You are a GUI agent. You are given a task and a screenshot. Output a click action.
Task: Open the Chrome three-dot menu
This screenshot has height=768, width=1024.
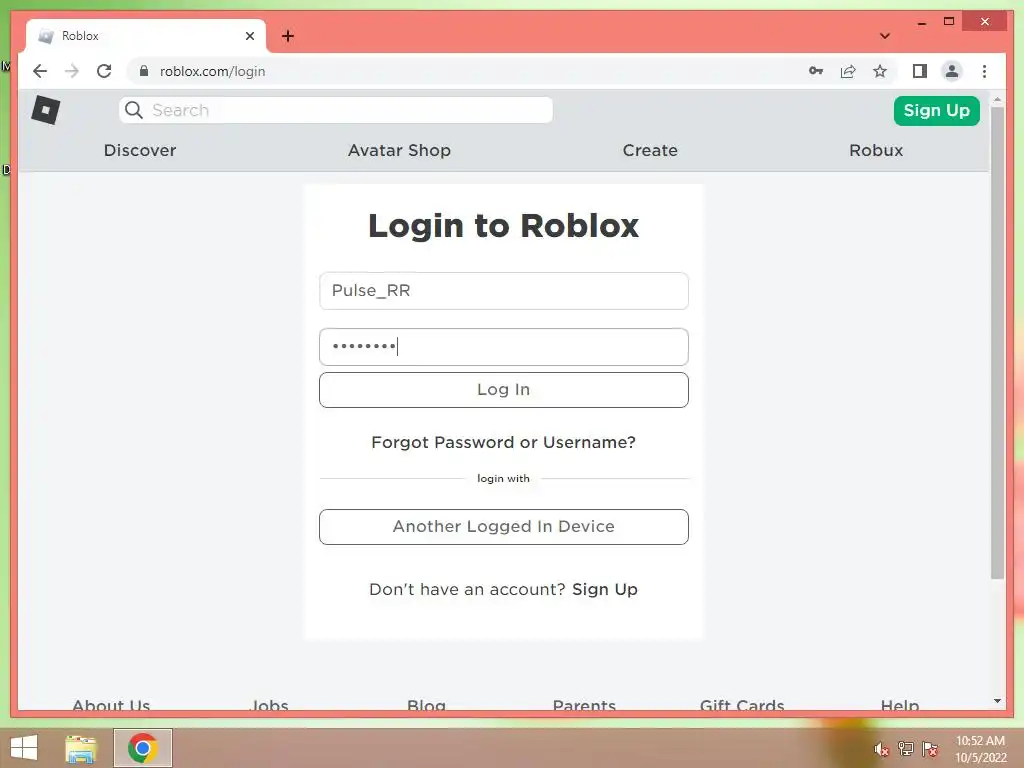(x=984, y=71)
